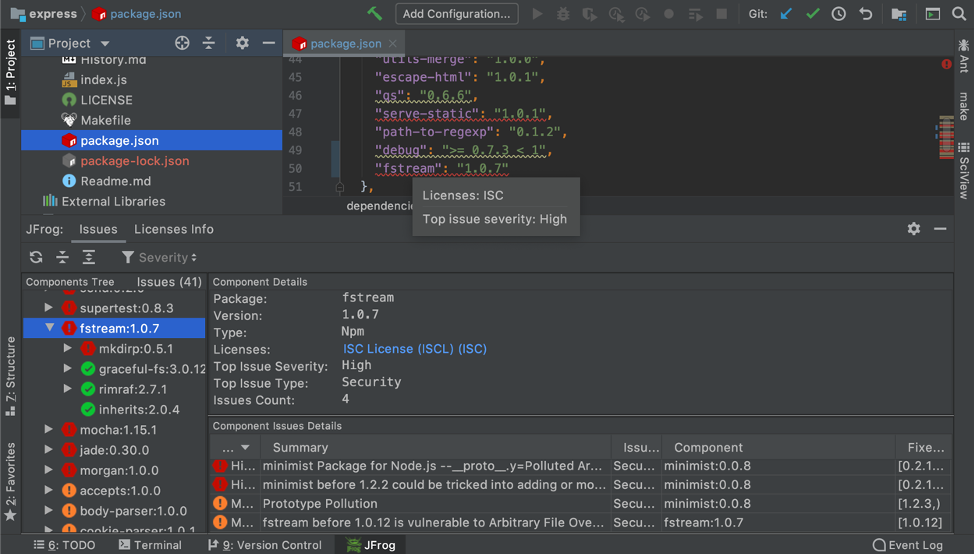Expand the graceful-fs:3.0.12 node
The height and width of the screenshot is (554, 974).
pyautogui.click(x=68, y=368)
